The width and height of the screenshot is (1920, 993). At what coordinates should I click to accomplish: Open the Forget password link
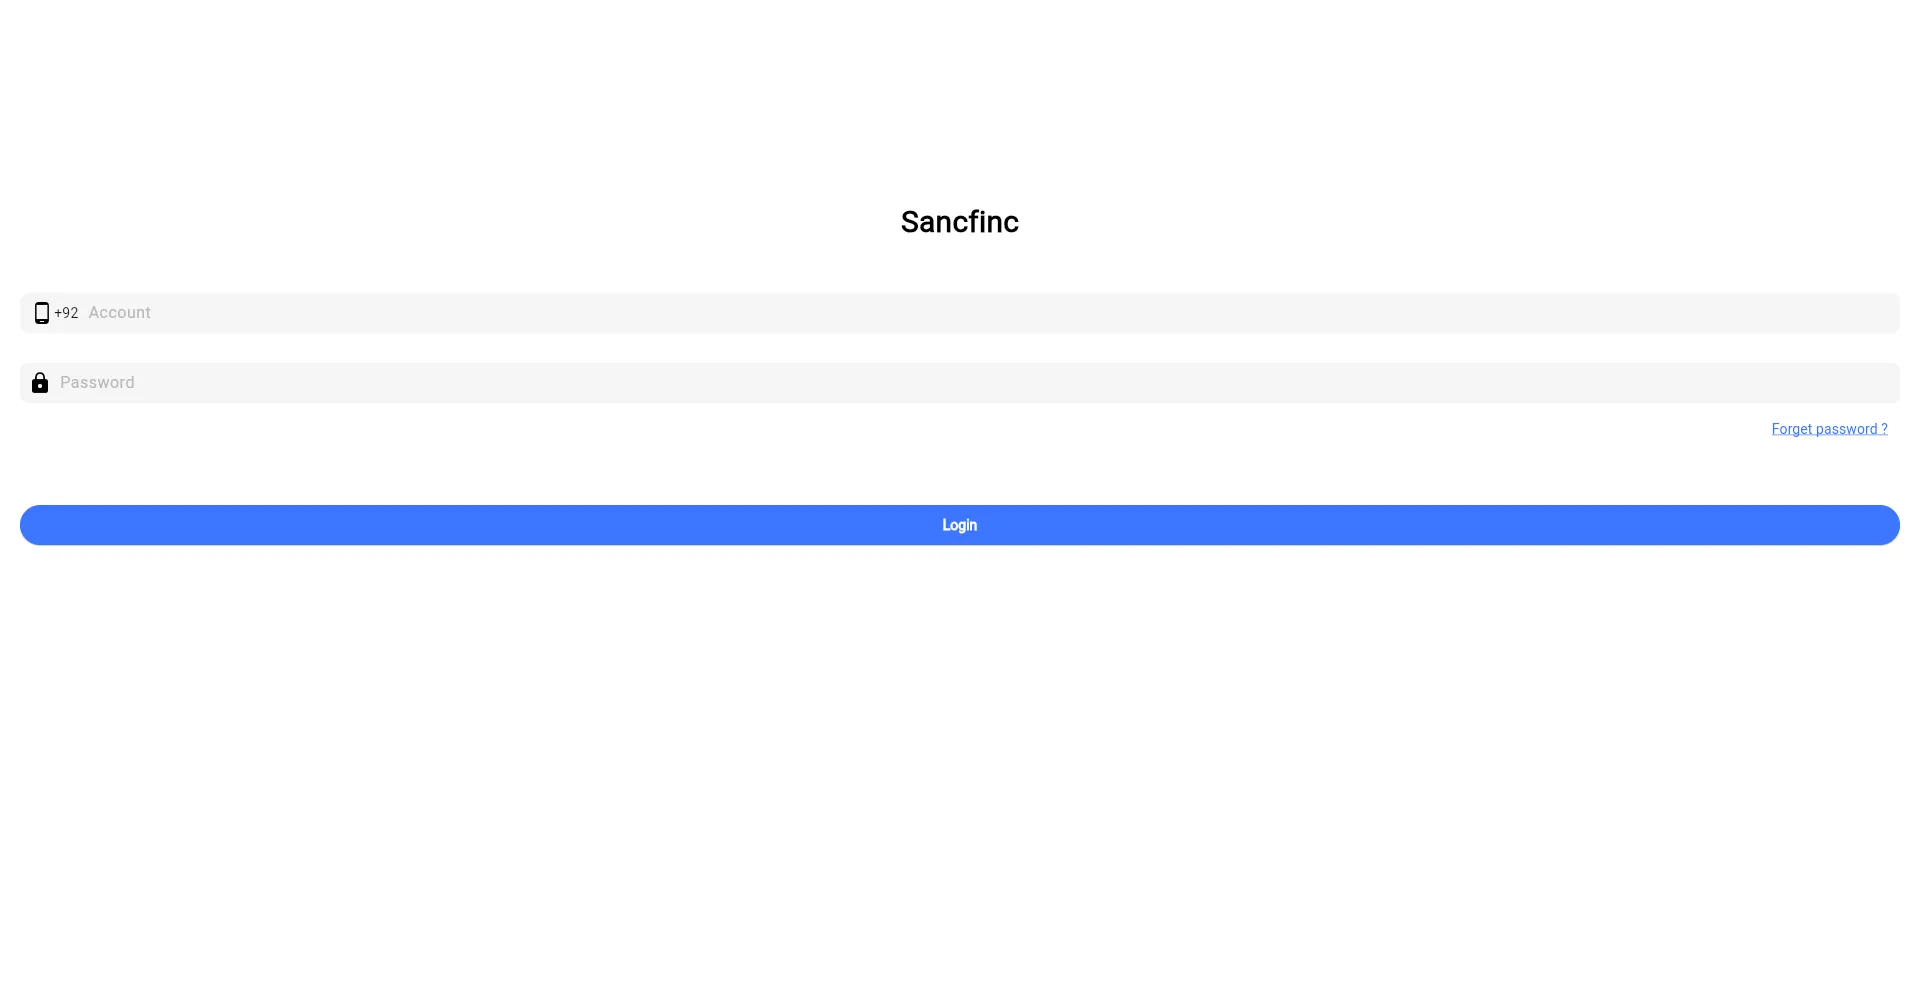pos(1829,429)
